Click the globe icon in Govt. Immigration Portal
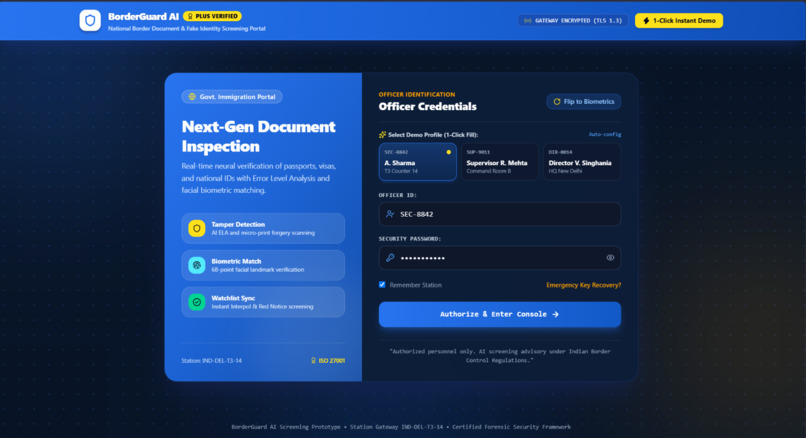 [x=192, y=97]
